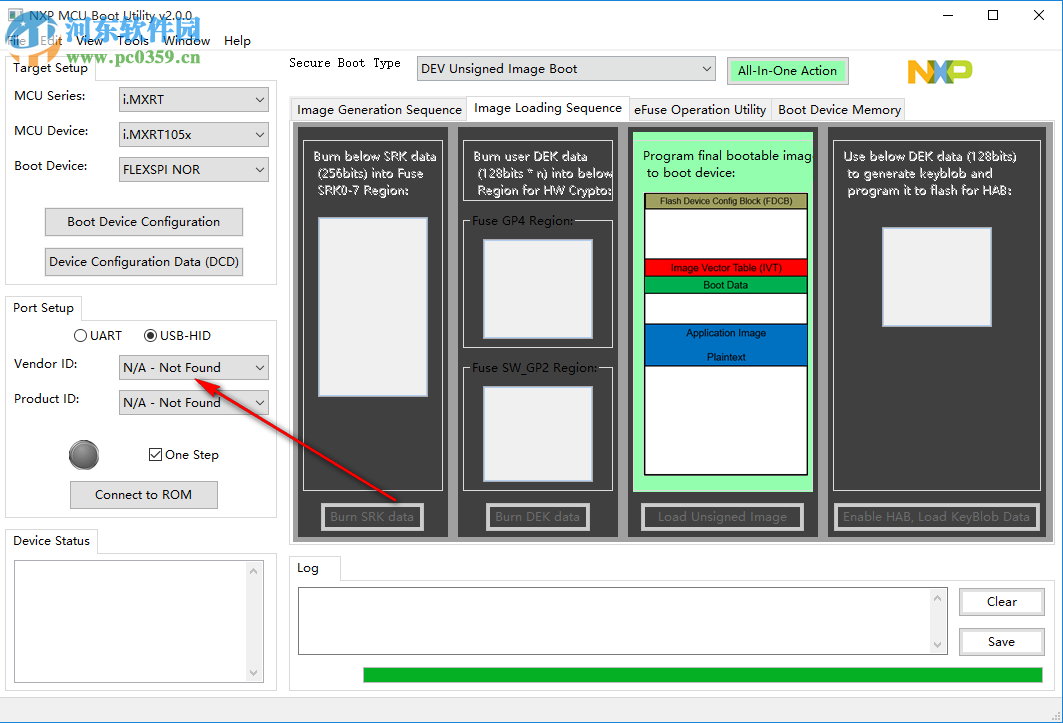Open Boot Device Configuration
This screenshot has height=723, width=1063.
click(x=143, y=221)
